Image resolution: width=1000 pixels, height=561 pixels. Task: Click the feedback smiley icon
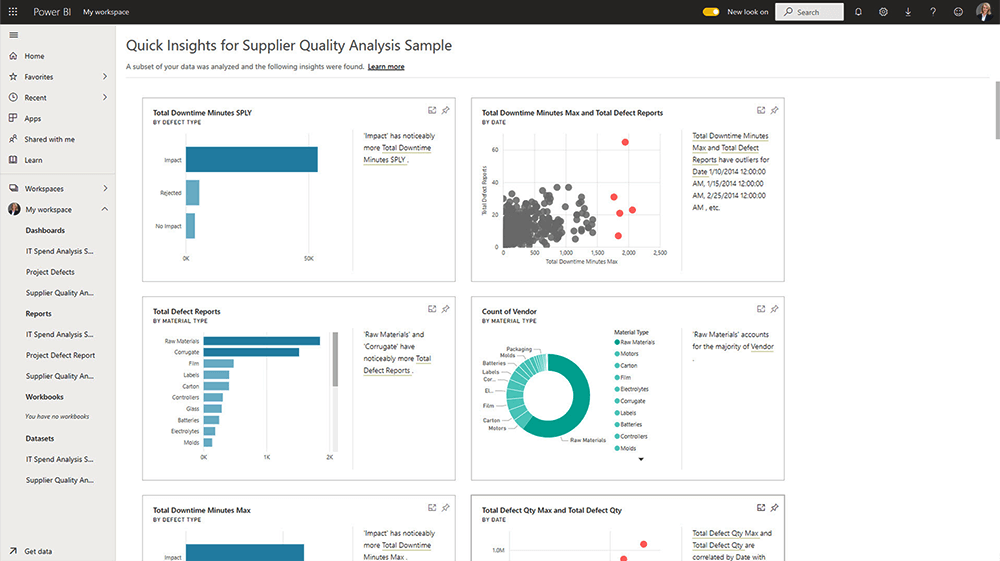click(958, 12)
